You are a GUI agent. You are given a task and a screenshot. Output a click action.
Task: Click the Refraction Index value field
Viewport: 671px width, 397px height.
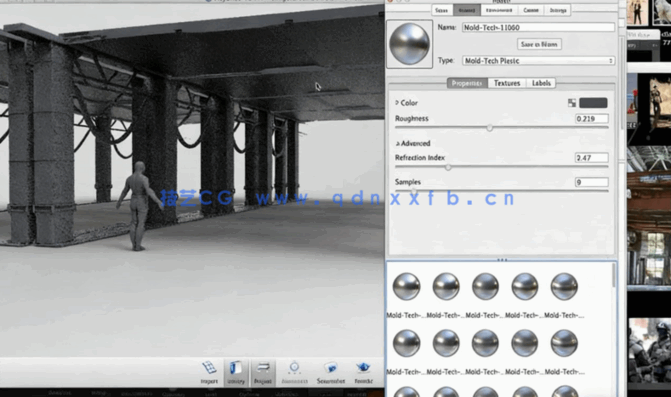pos(592,158)
